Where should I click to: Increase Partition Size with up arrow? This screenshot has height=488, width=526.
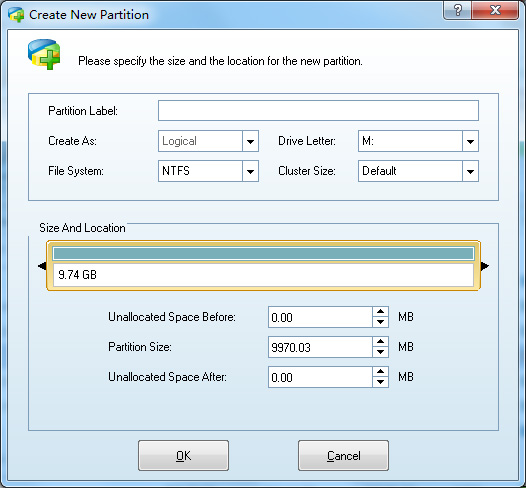pos(380,342)
